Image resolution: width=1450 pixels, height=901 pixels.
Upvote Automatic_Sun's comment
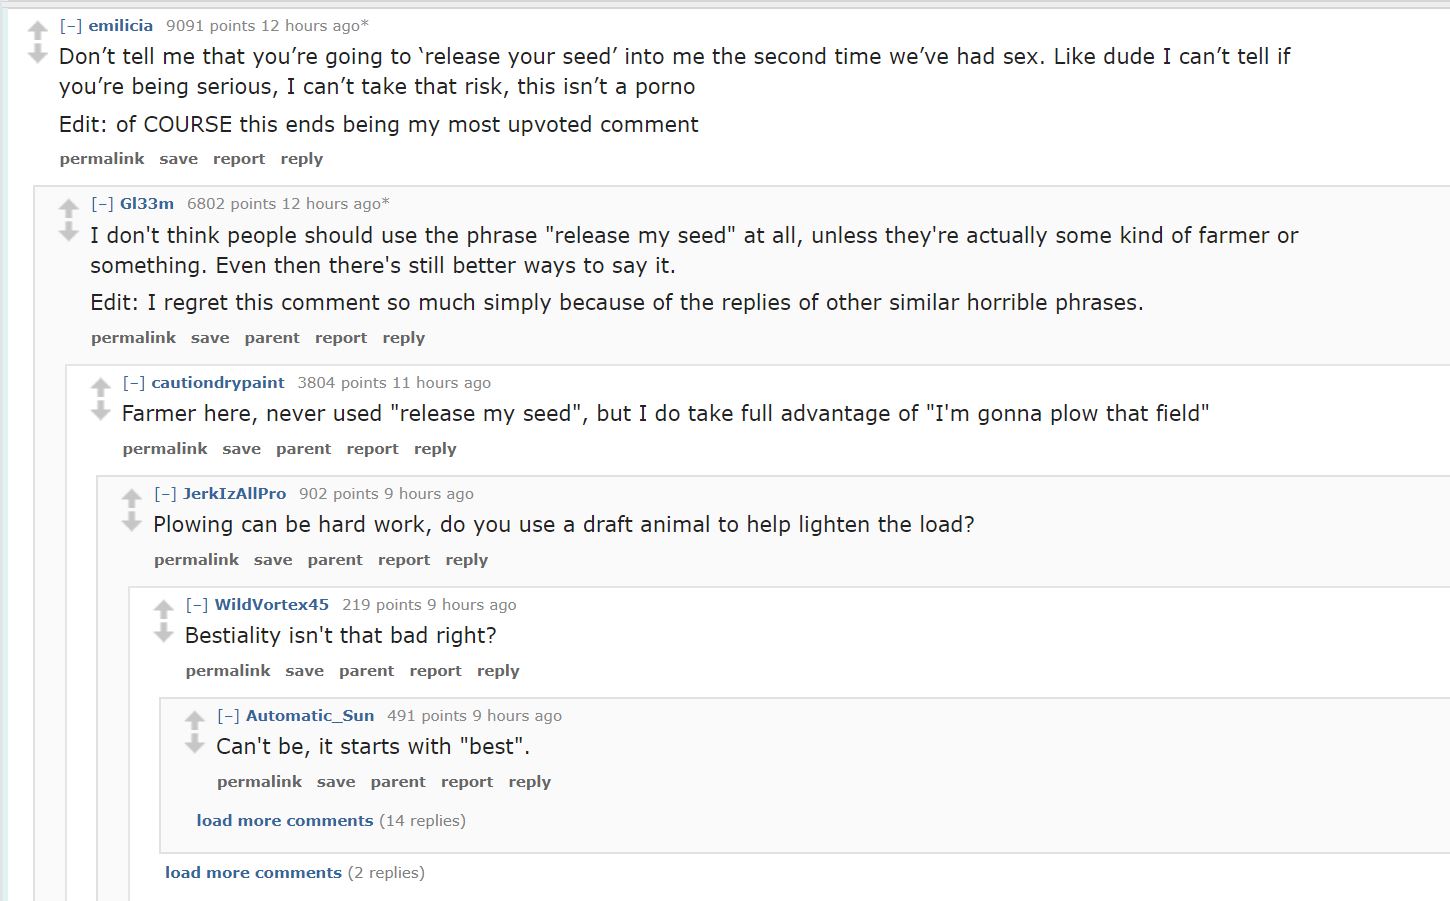(195, 720)
